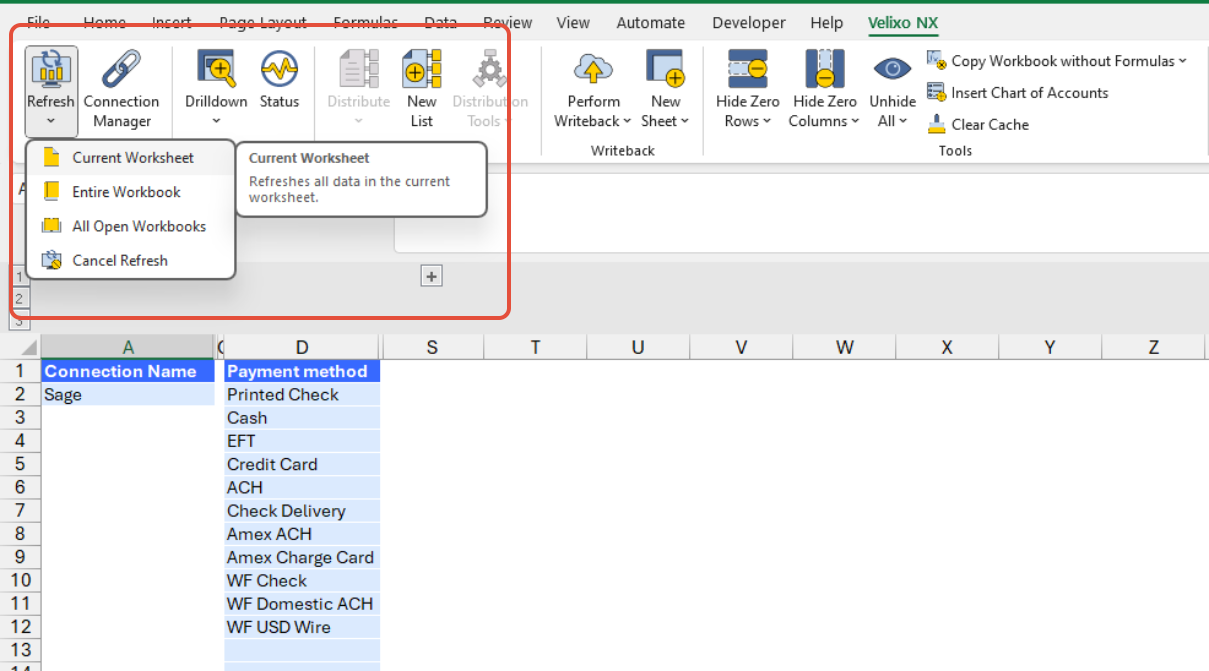Select column D header
The image size is (1209, 671).
(x=302, y=347)
